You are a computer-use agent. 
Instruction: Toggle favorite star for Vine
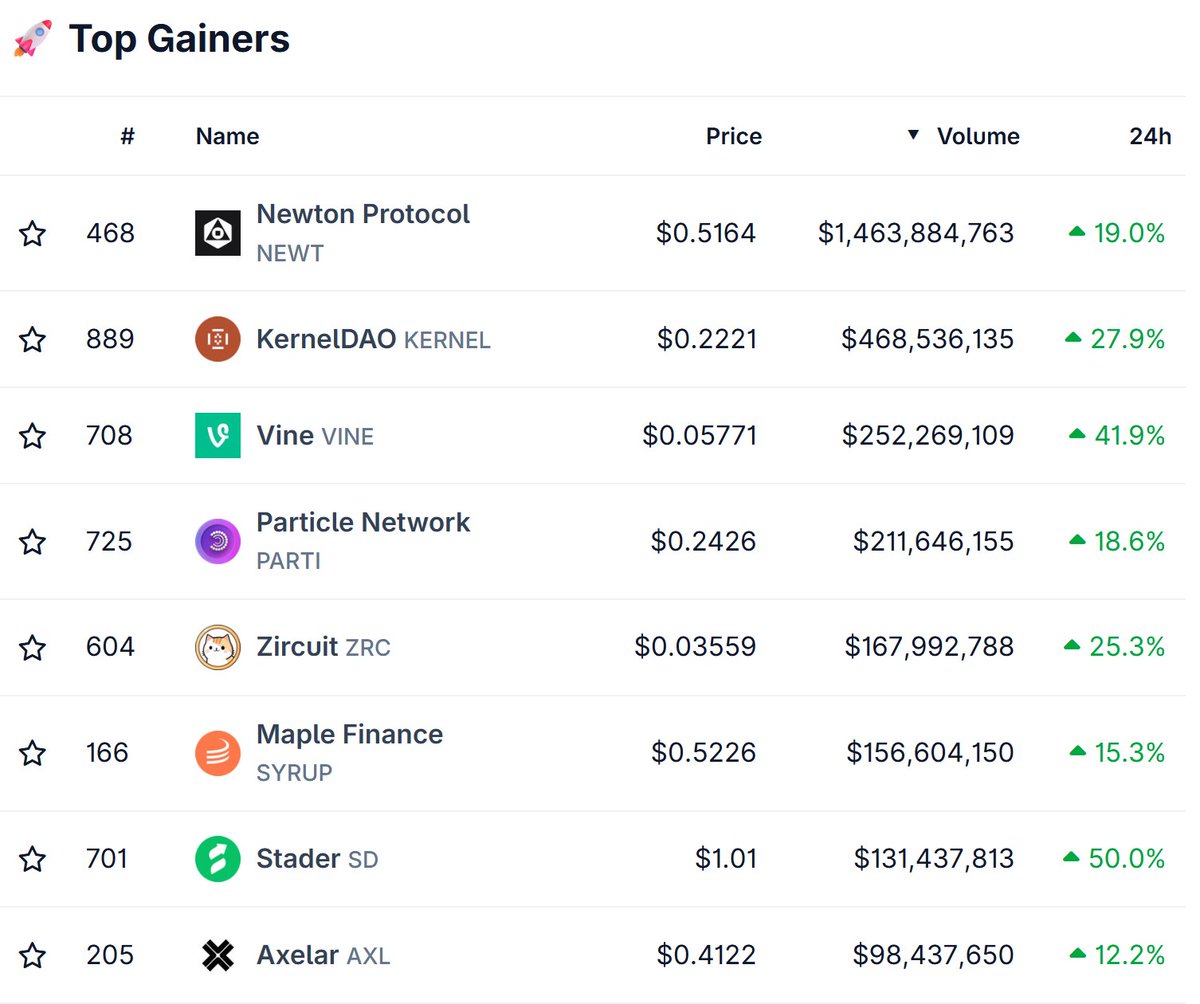point(33,436)
